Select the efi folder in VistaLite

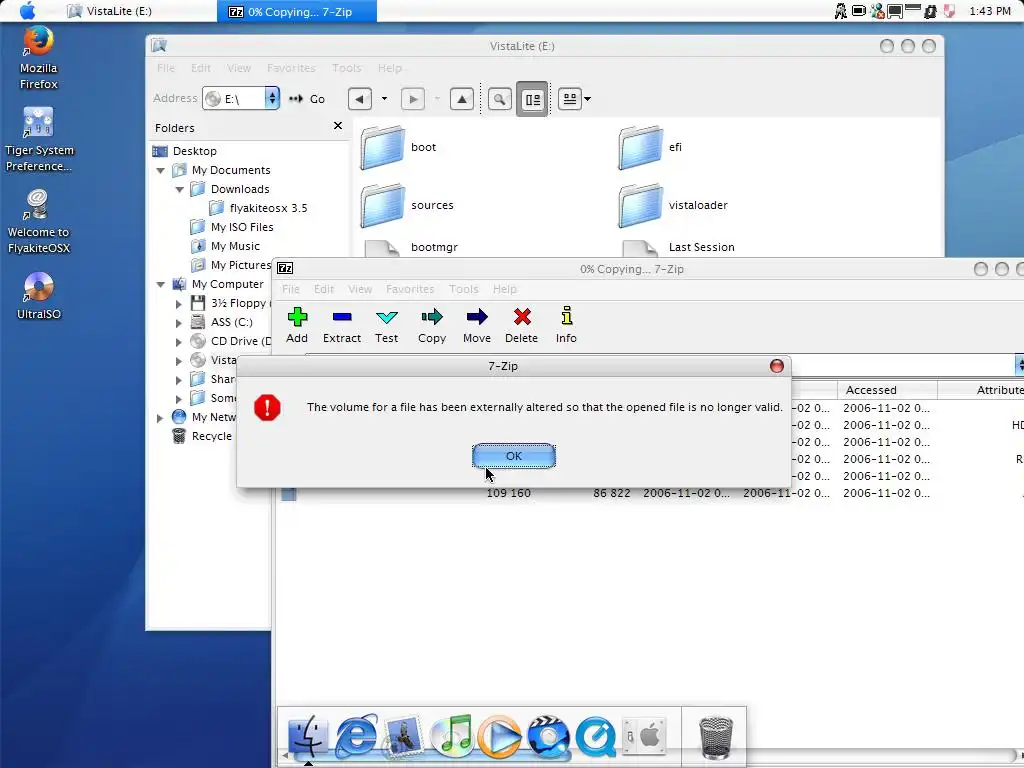point(650,148)
